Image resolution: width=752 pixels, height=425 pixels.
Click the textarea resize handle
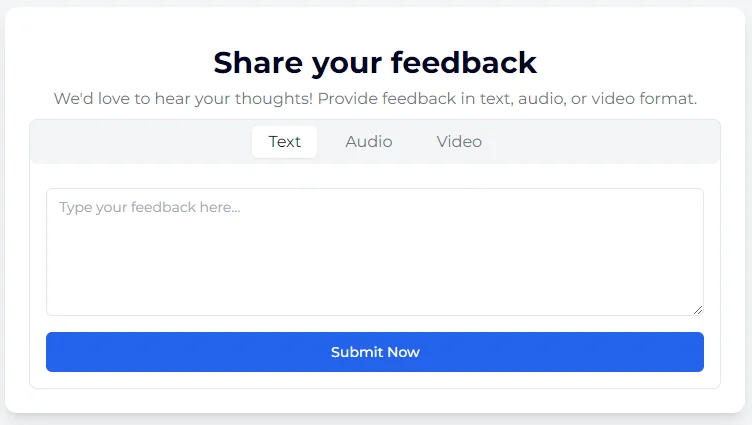698,310
